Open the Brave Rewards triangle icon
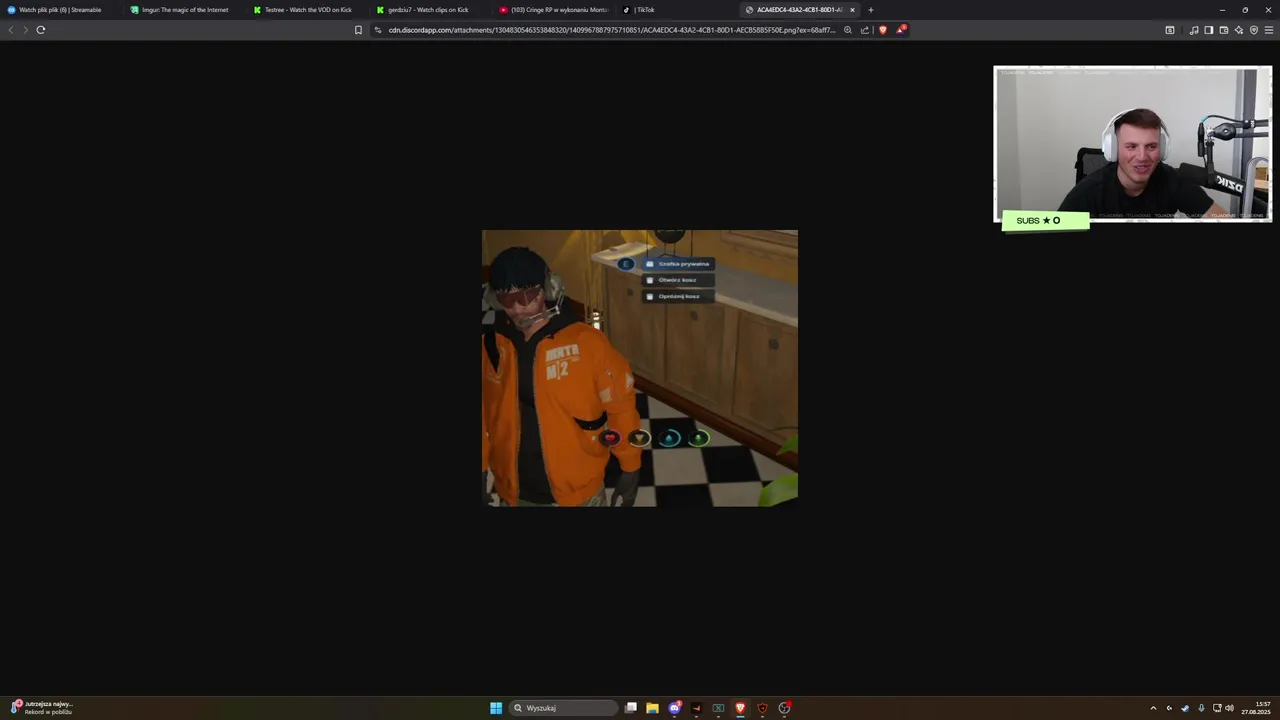The height and width of the screenshot is (720, 1280). pos(900,30)
